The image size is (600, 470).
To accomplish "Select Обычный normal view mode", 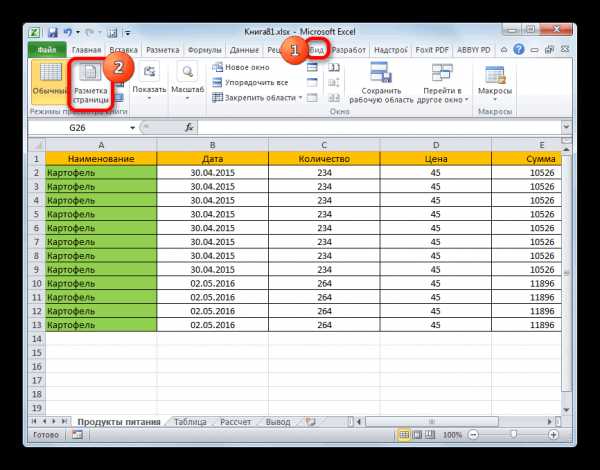I will (50, 82).
